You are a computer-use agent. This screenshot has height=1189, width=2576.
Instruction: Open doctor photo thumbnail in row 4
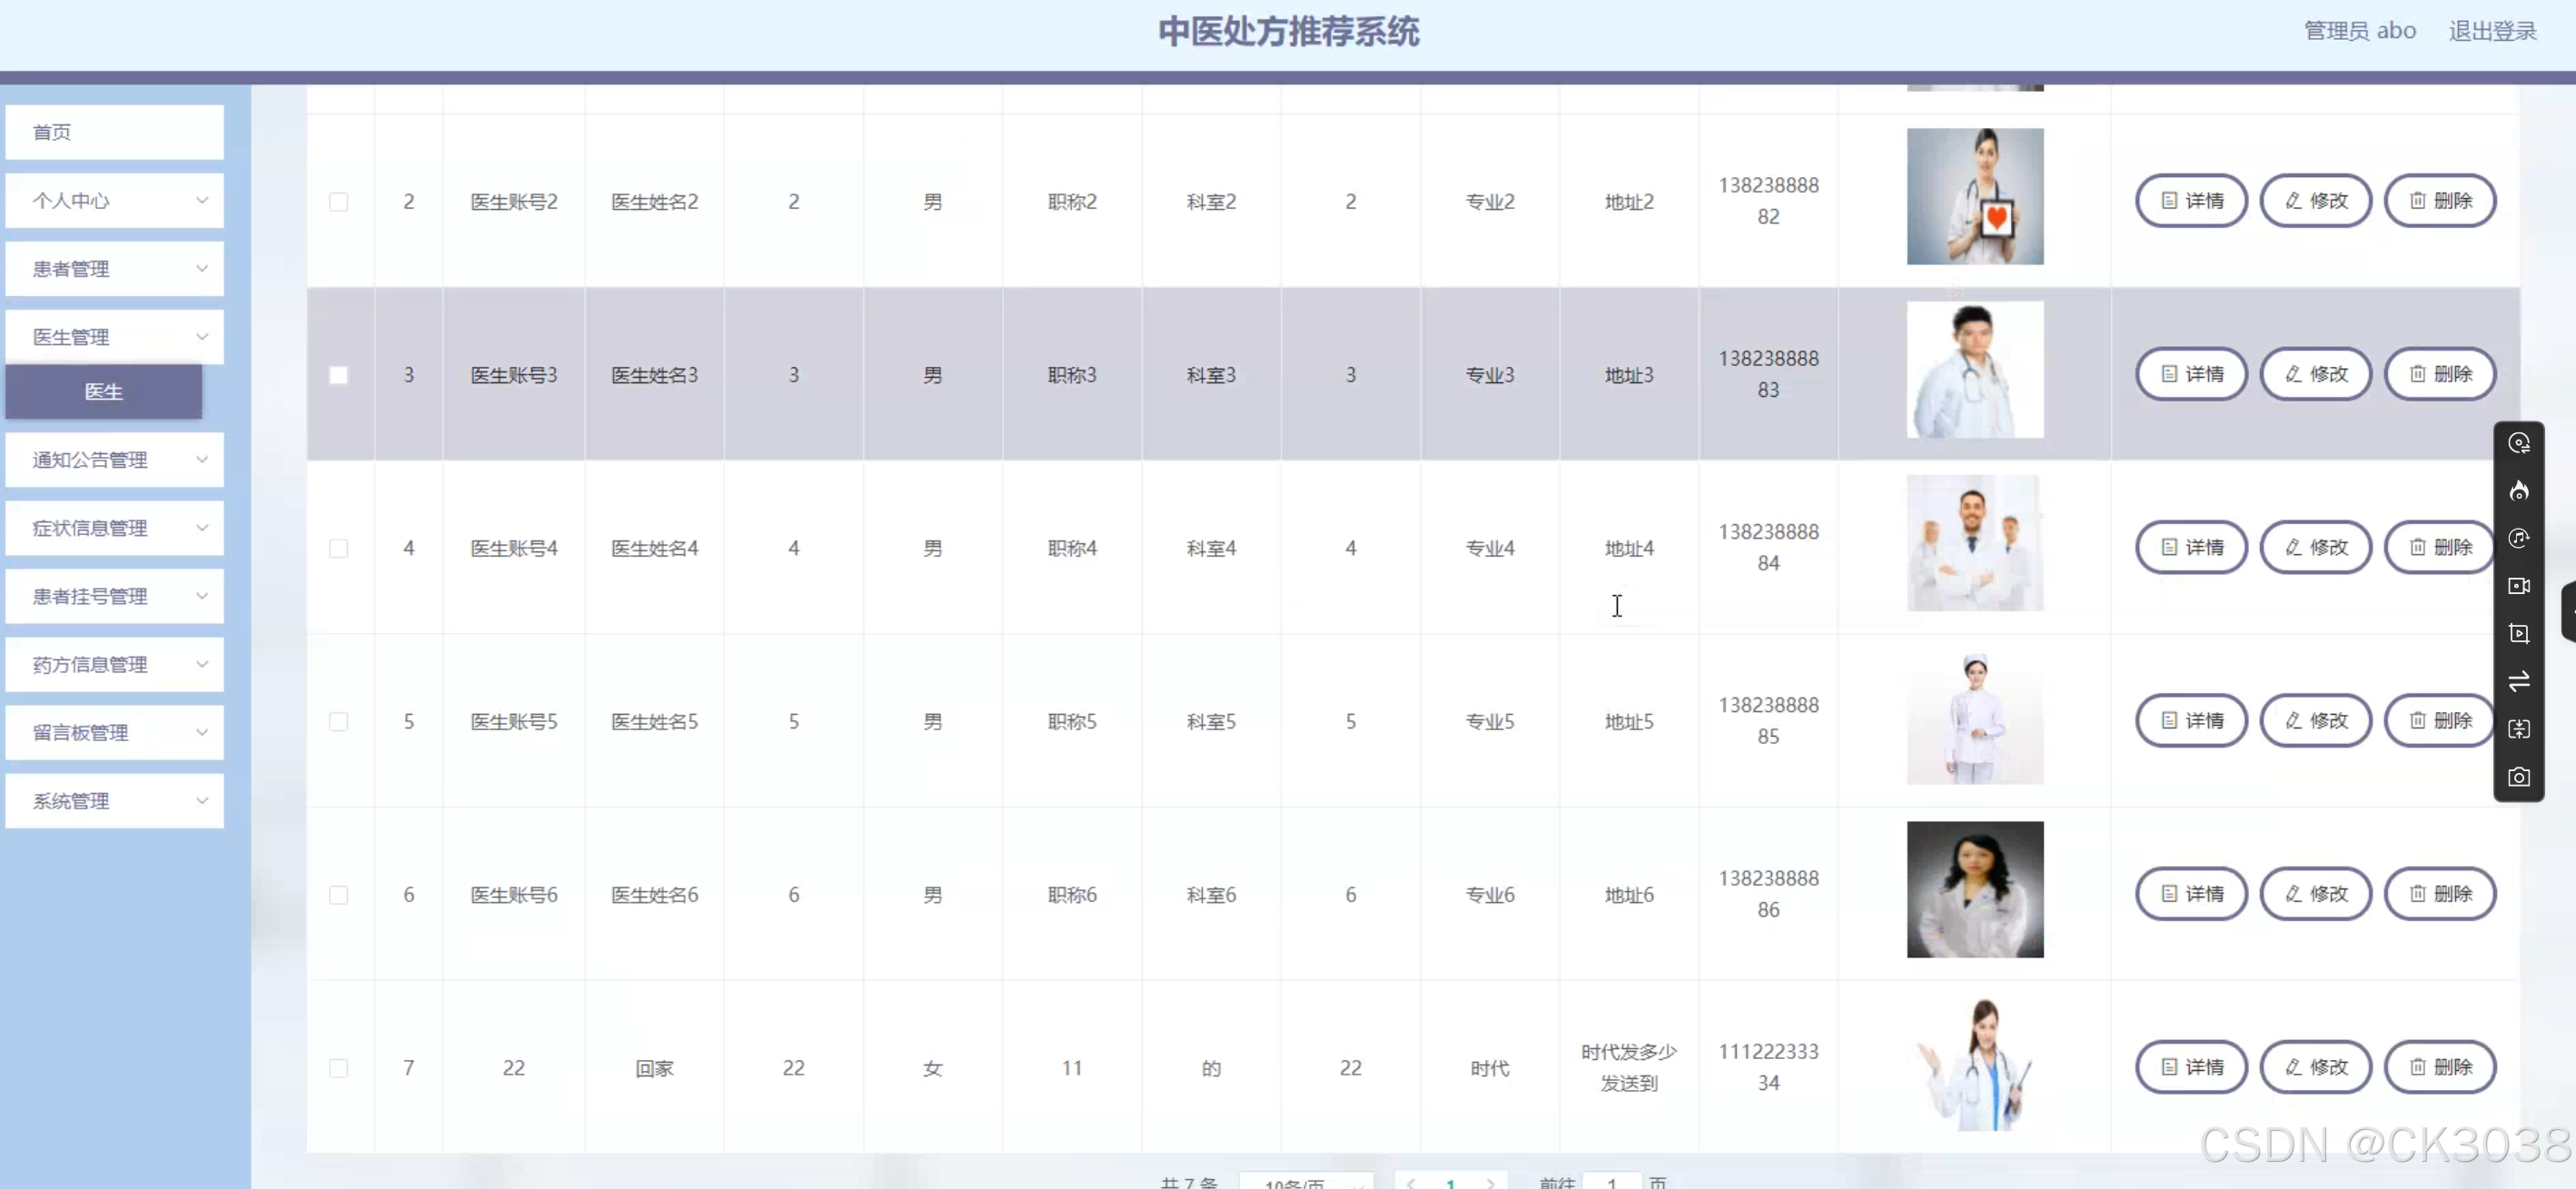(1974, 543)
